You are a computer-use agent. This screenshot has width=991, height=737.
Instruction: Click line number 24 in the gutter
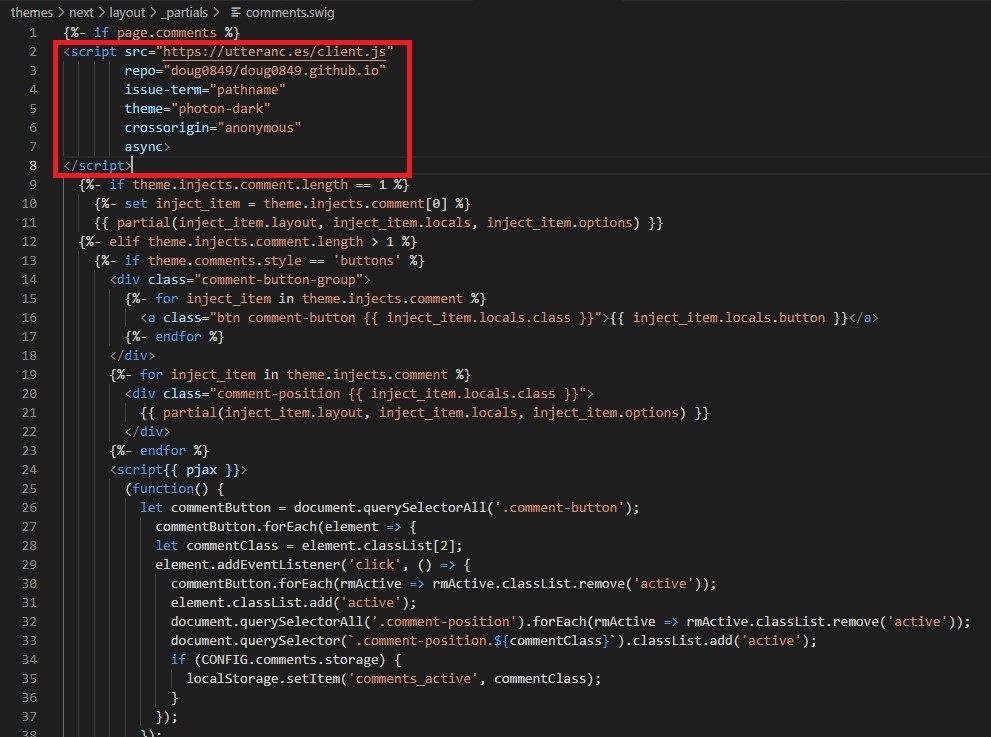click(30, 469)
